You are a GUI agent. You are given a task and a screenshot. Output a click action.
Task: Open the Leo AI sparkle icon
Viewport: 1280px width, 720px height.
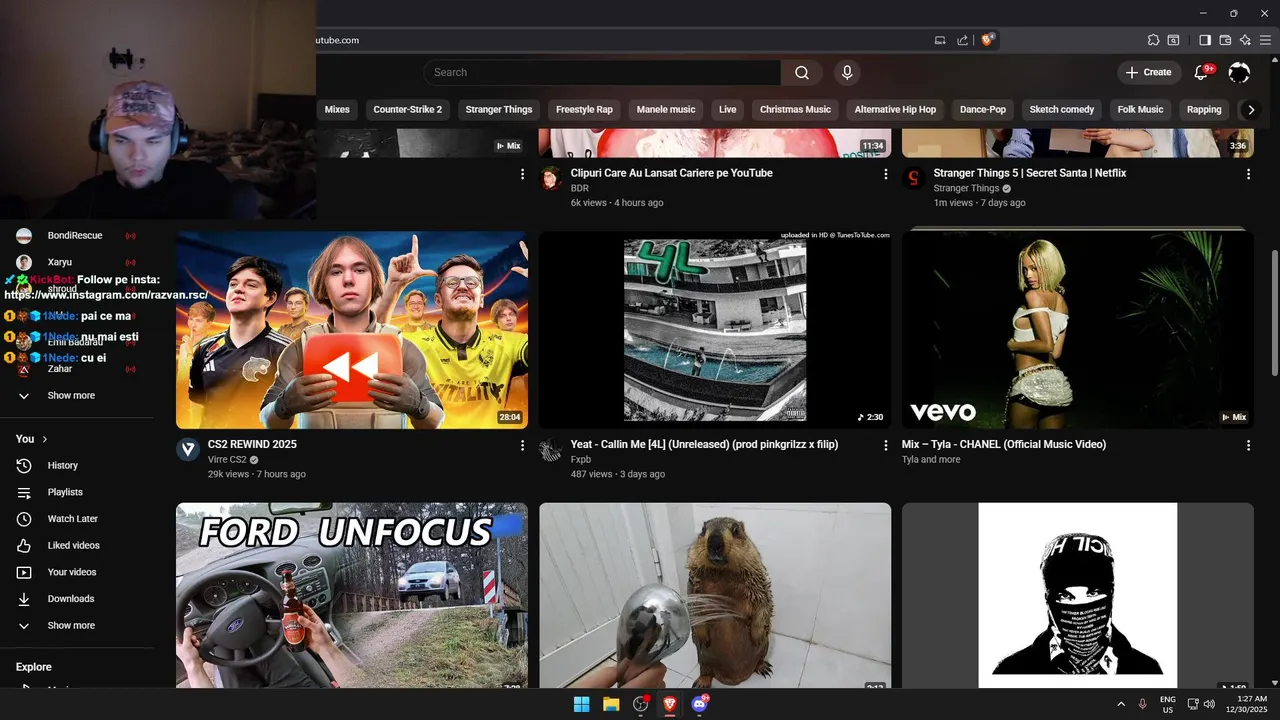pos(1245,40)
